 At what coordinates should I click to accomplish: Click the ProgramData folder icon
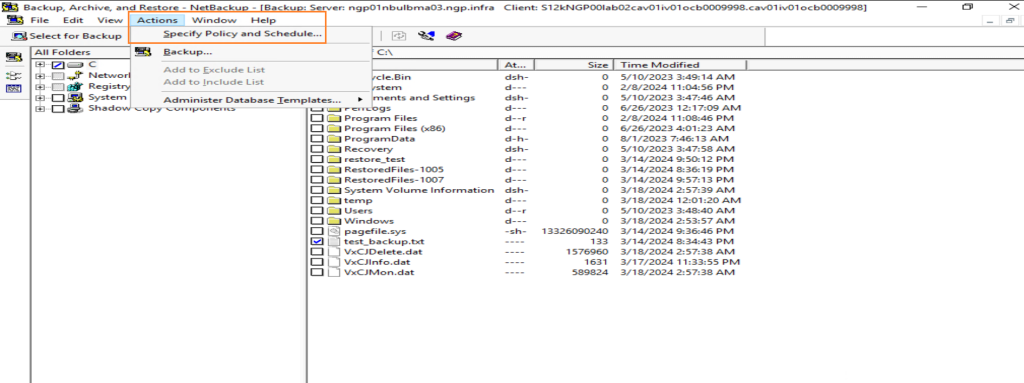(x=334, y=139)
